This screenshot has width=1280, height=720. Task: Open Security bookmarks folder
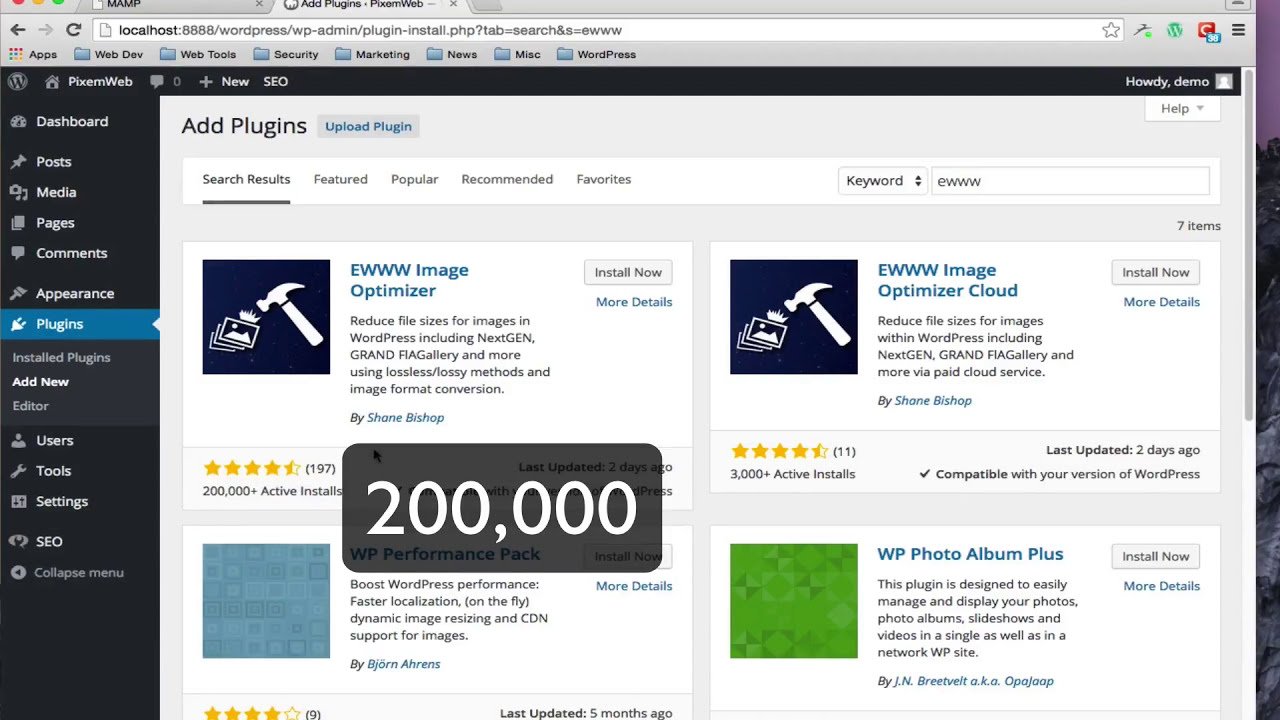286,54
